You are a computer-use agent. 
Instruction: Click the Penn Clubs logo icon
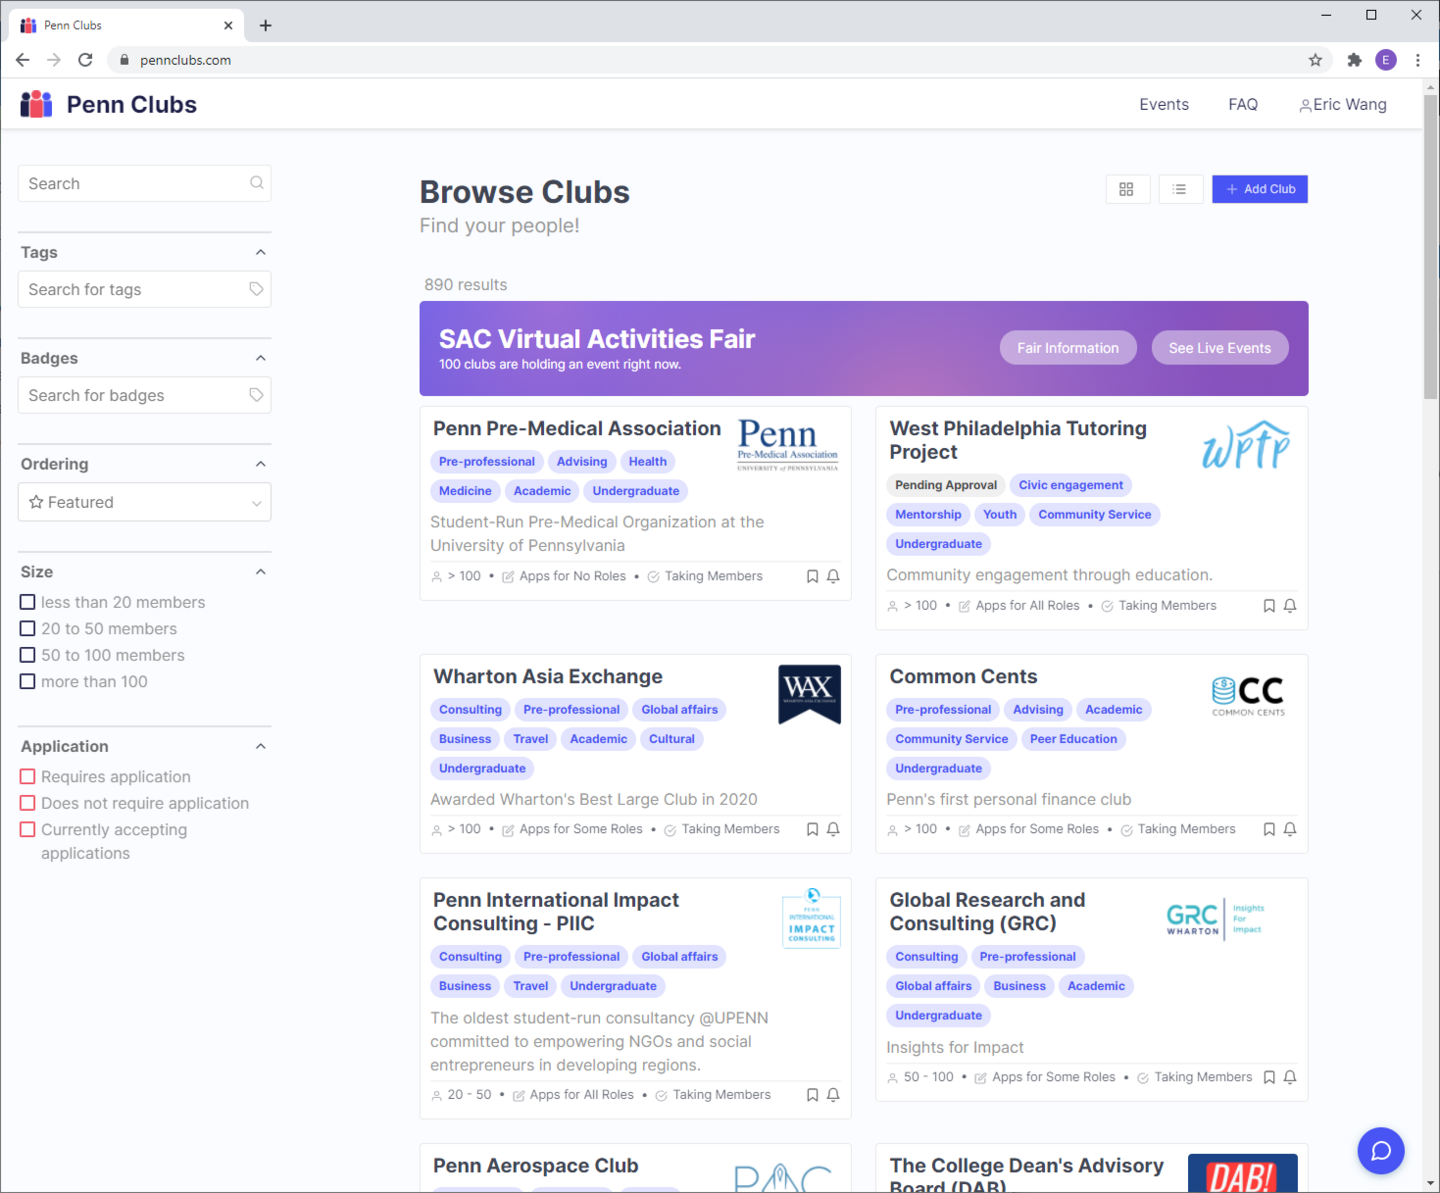pyautogui.click(x=36, y=104)
